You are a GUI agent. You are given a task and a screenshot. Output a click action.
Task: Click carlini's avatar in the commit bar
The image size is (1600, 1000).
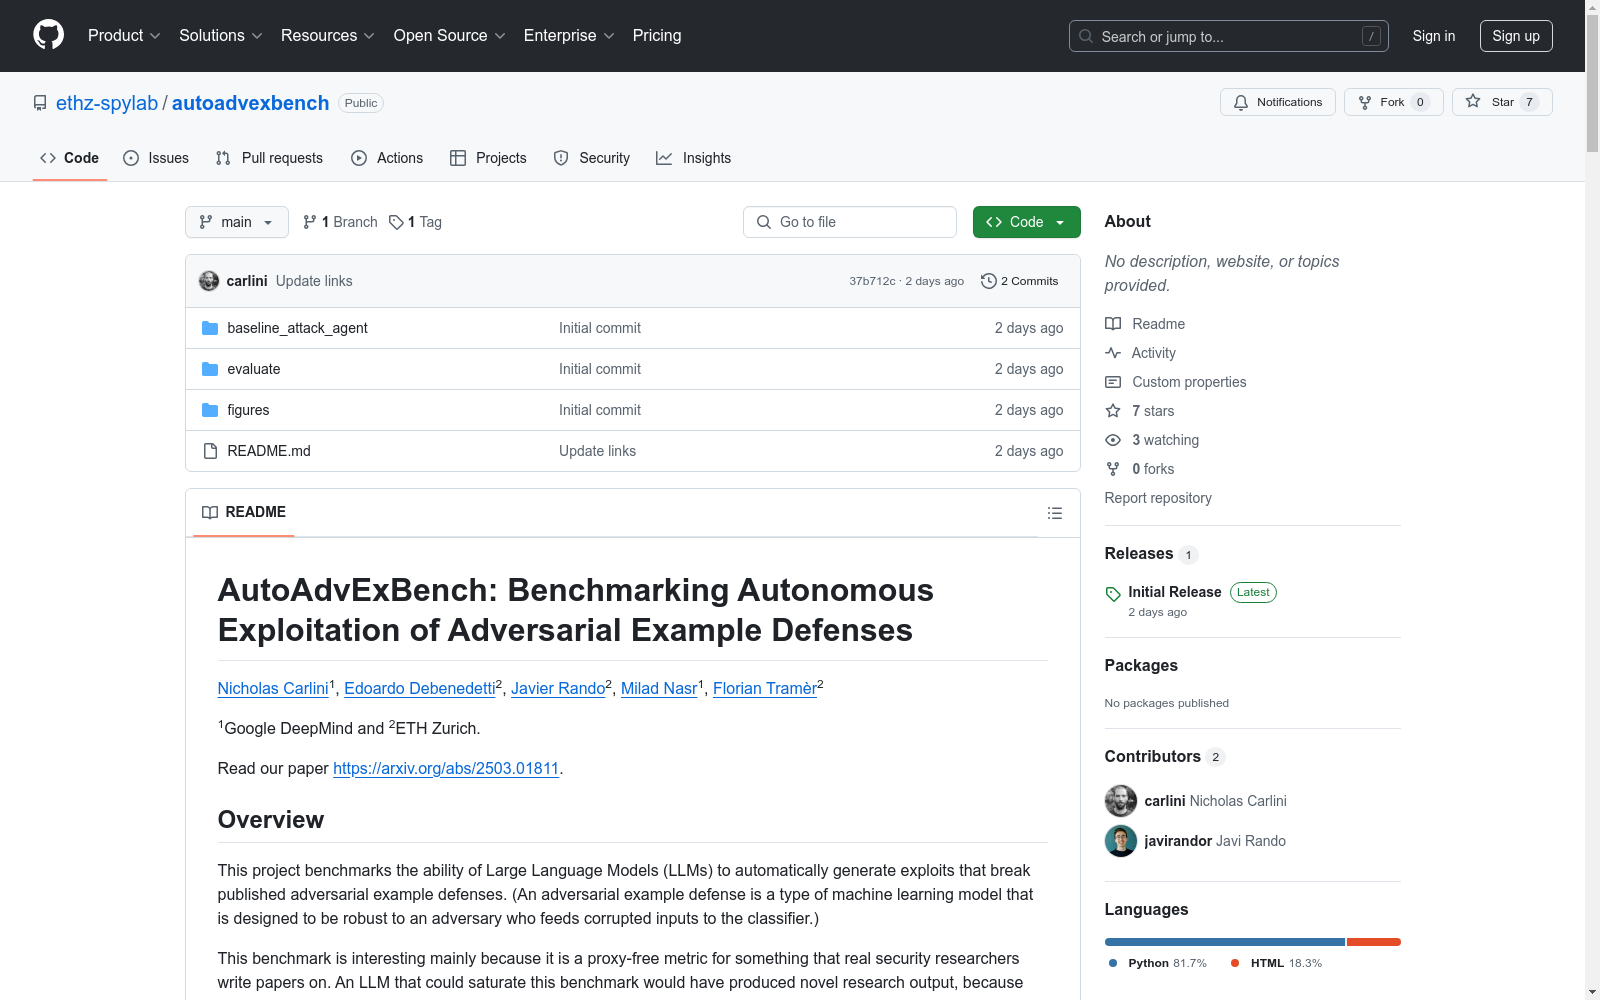point(209,281)
